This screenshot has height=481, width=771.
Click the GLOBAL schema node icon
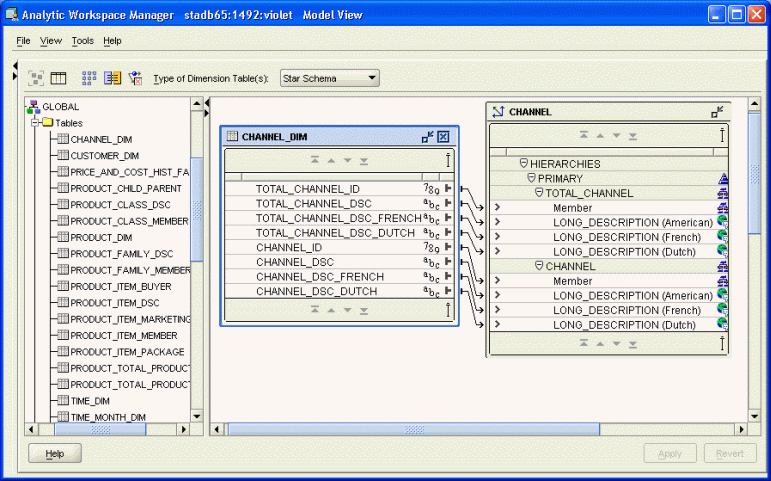coord(33,107)
